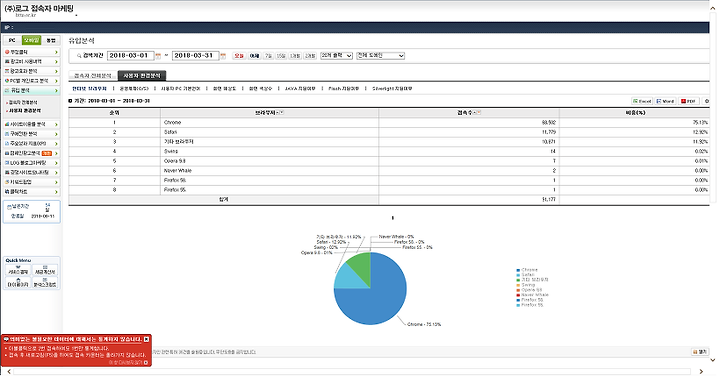Switch to the PC tab

(12, 40)
